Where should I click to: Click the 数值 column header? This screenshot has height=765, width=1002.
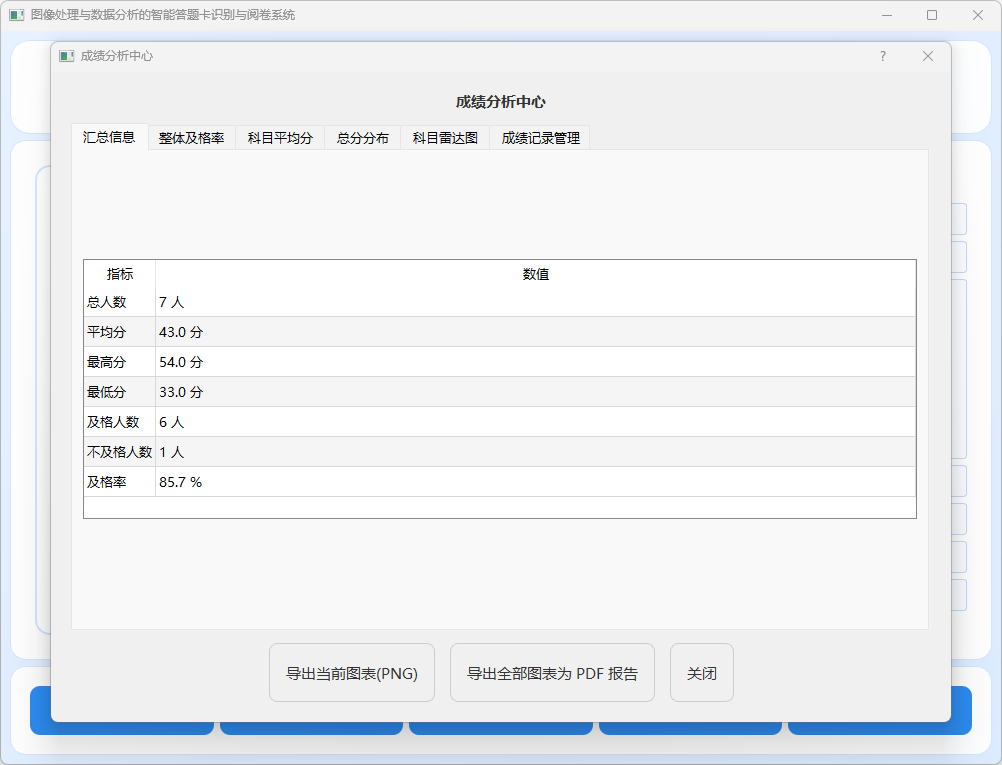(535, 274)
